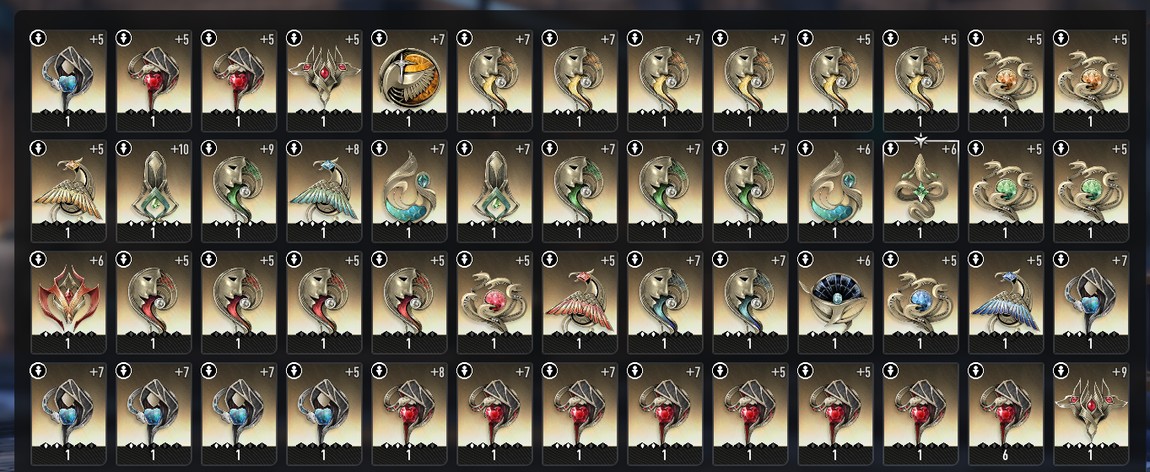Select the teal swirl ornament marked +7
The width and height of the screenshot is (1150, 472).
[409, 191]
